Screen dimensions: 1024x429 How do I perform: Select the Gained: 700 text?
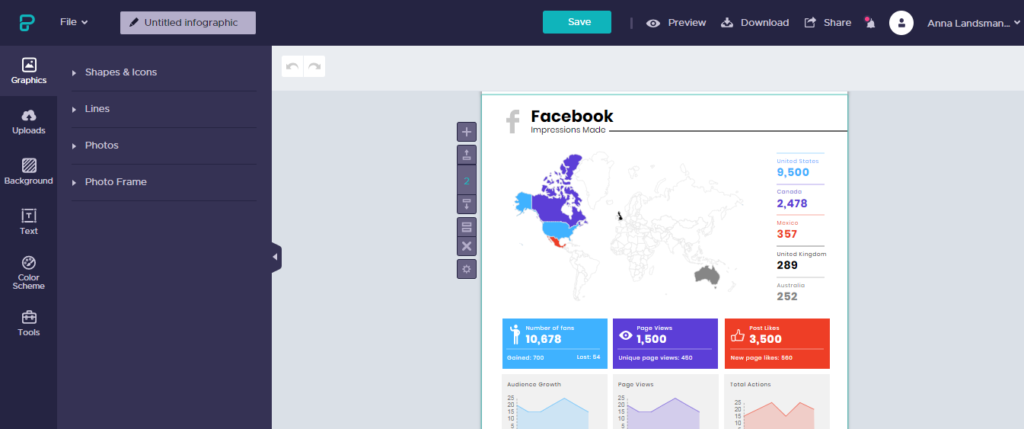point(525,358)
